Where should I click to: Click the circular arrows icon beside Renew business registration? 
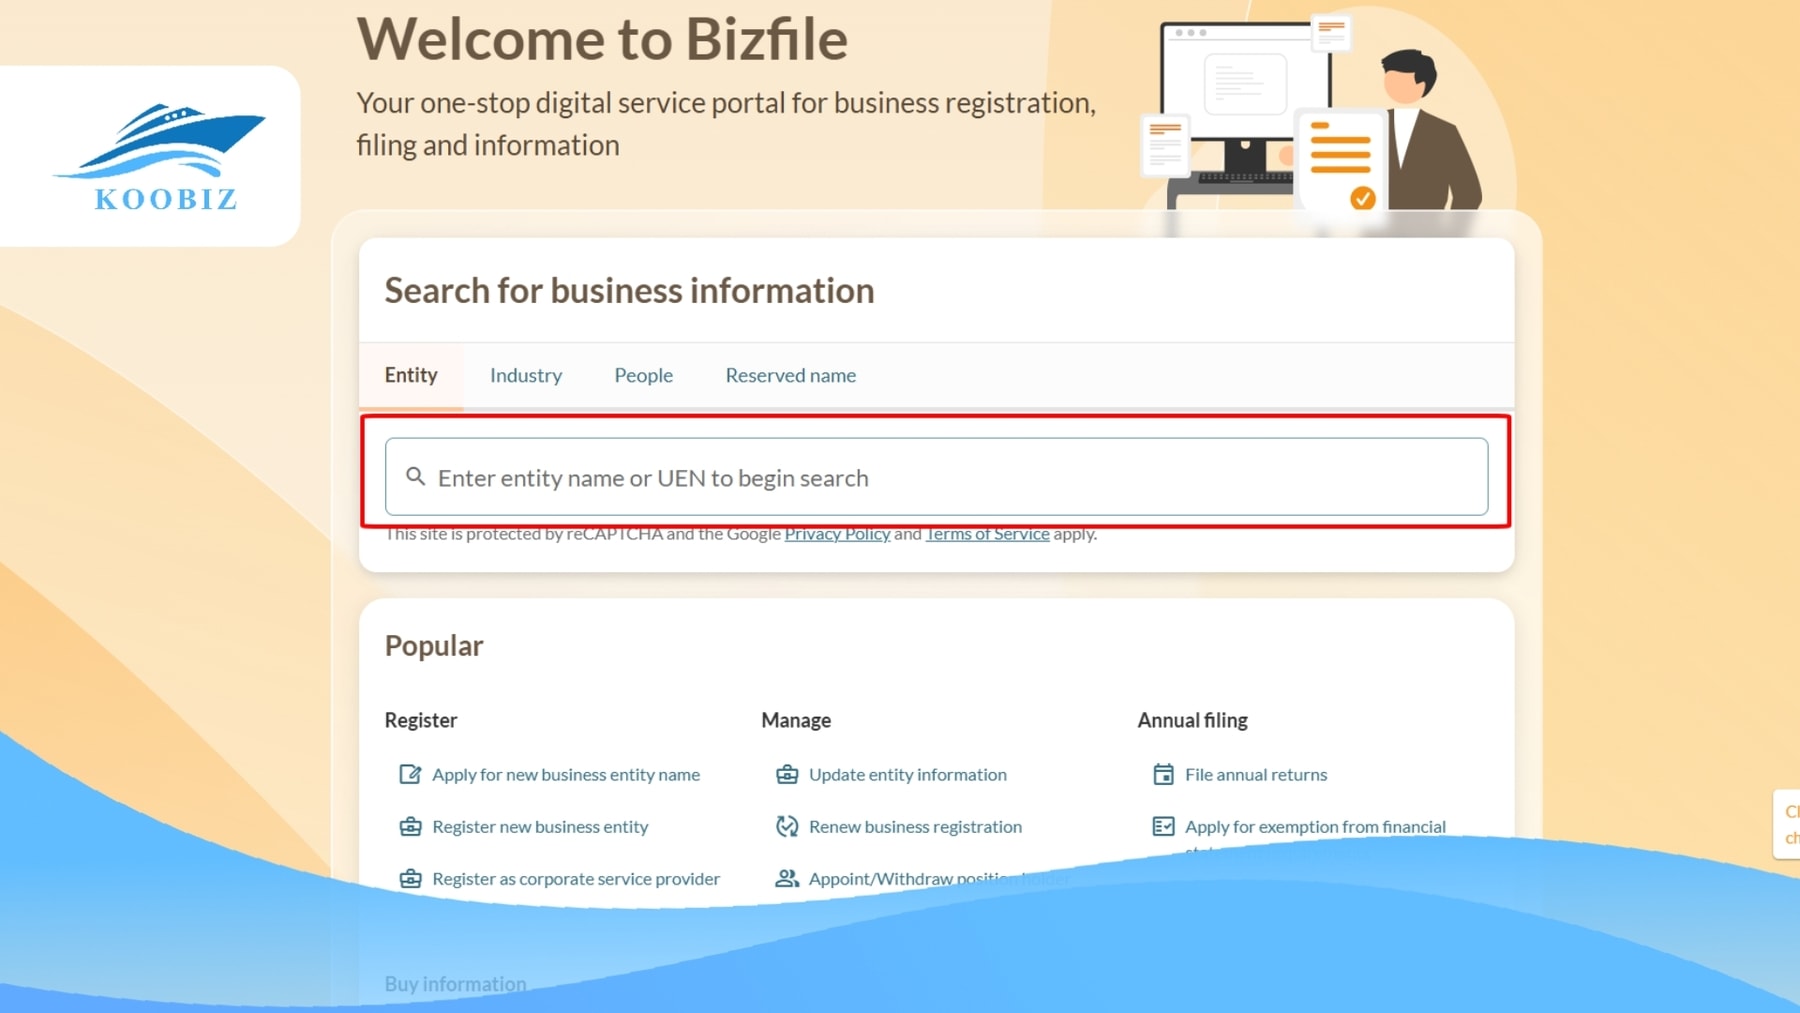[787, 826]
